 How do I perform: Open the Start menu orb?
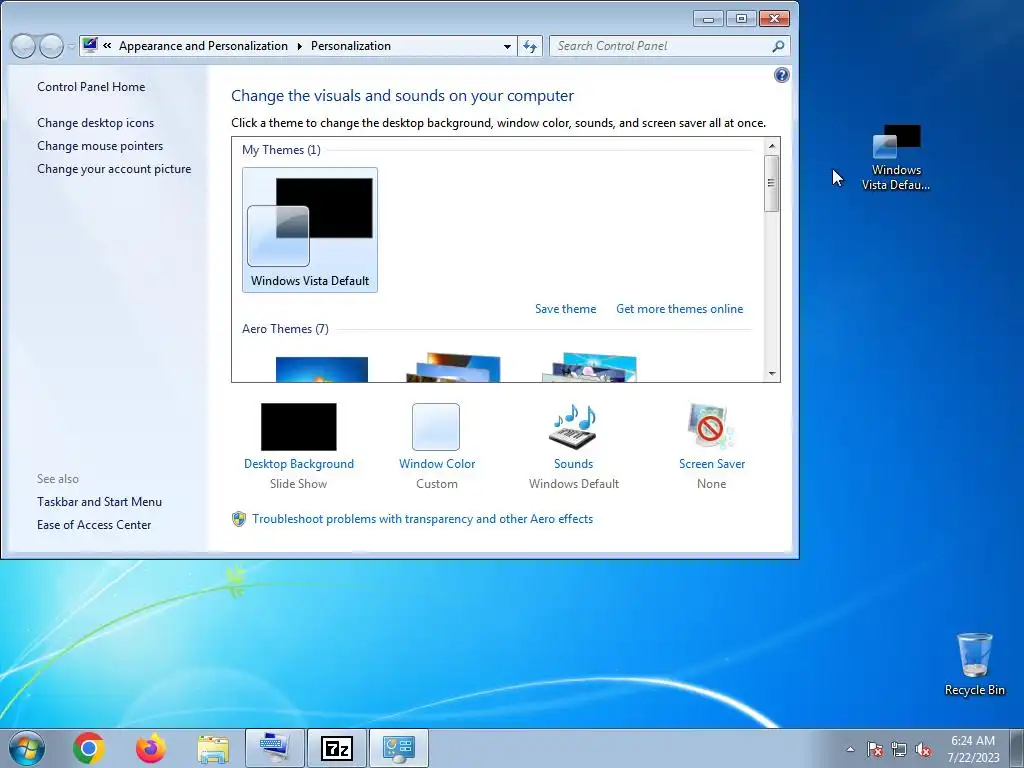pos(27,748)
